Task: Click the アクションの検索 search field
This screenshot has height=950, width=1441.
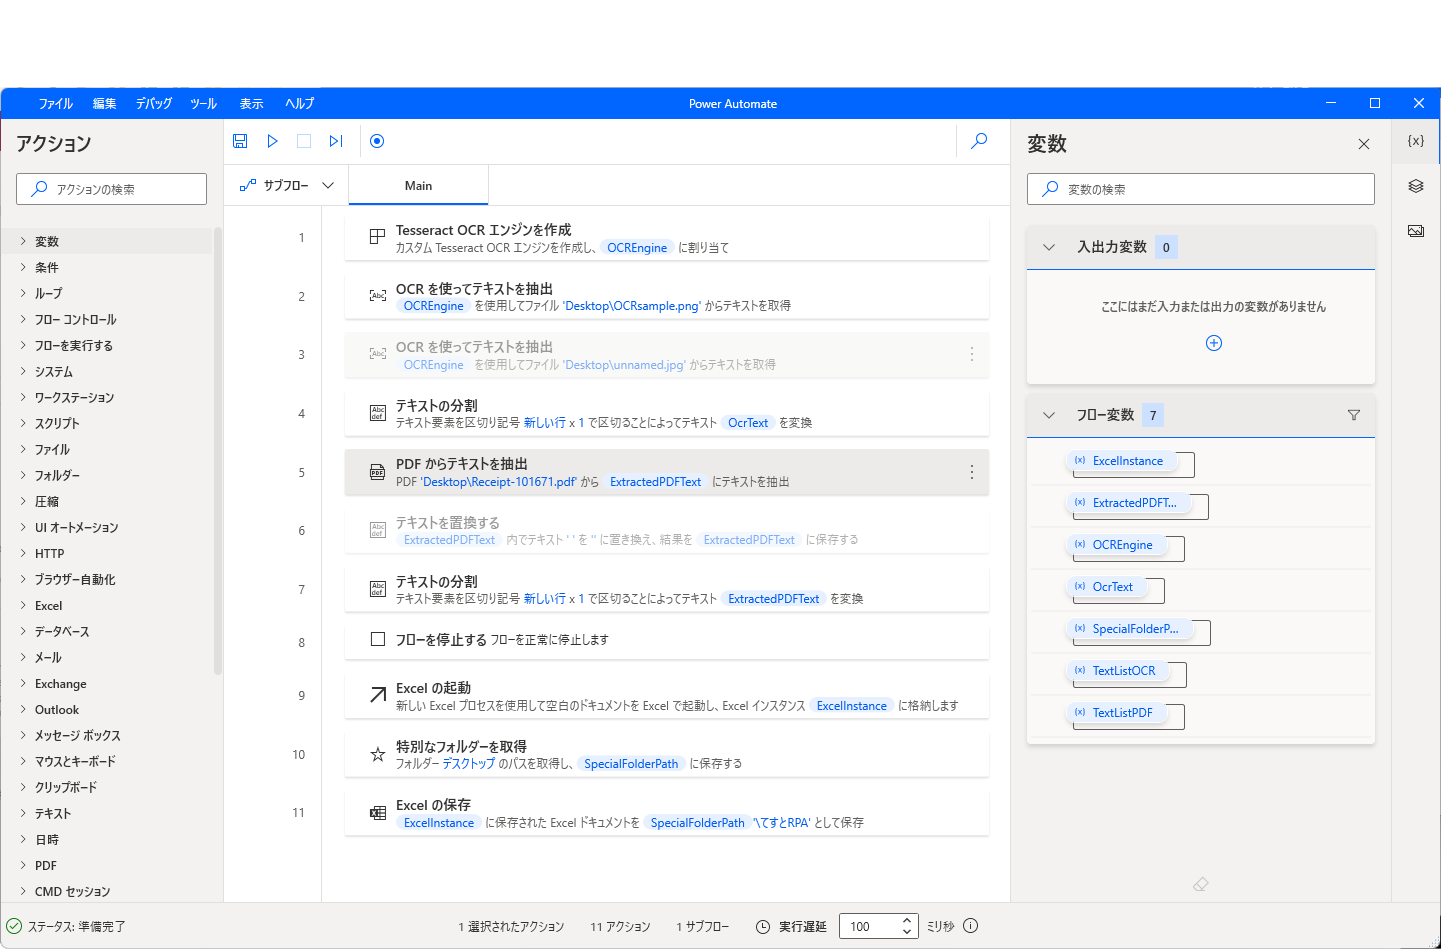Action: coord(111,189)
